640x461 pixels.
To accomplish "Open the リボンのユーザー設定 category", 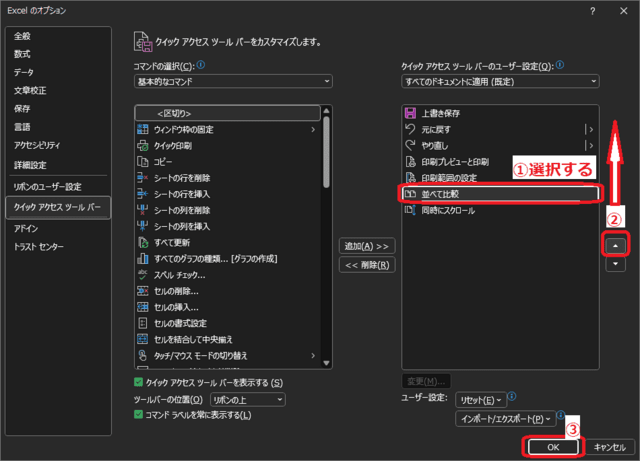I will (46, 187).
